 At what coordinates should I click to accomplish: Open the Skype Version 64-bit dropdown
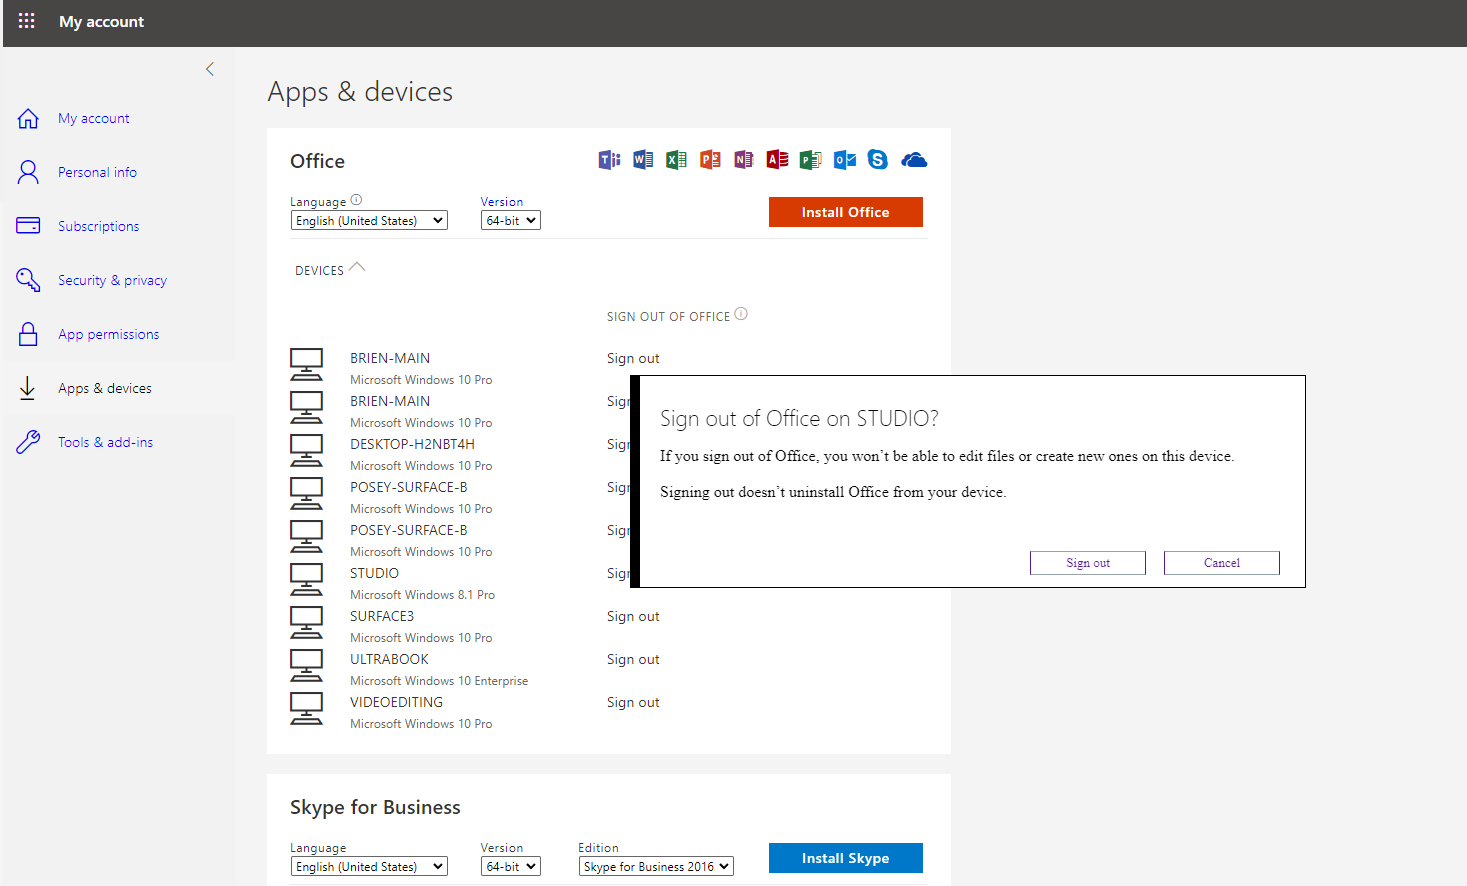tap(511, 867)
